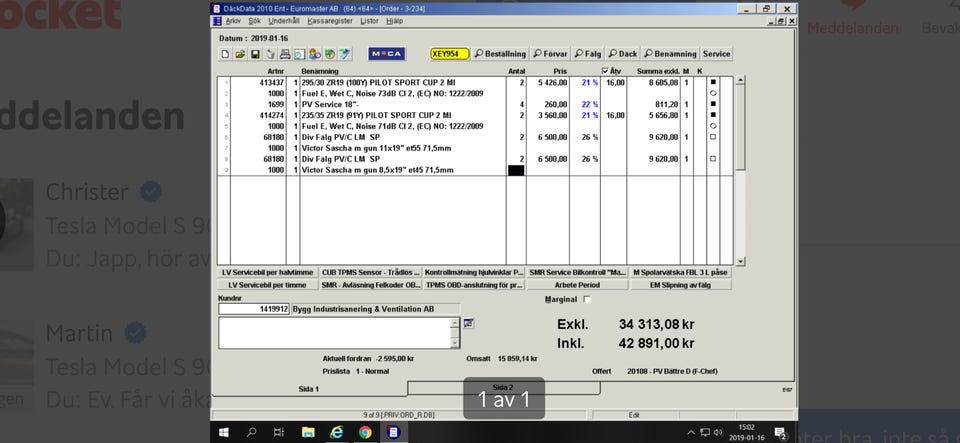Click the network tray icon

(x=705, y=433)
